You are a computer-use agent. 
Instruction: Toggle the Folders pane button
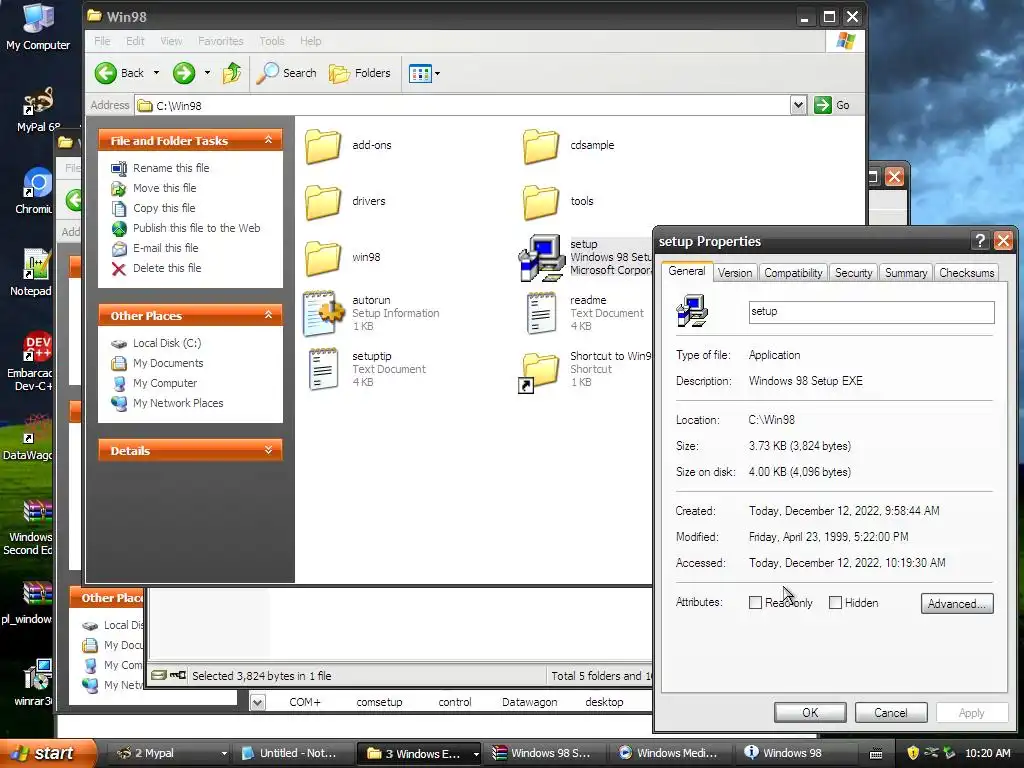click(359, 73)
